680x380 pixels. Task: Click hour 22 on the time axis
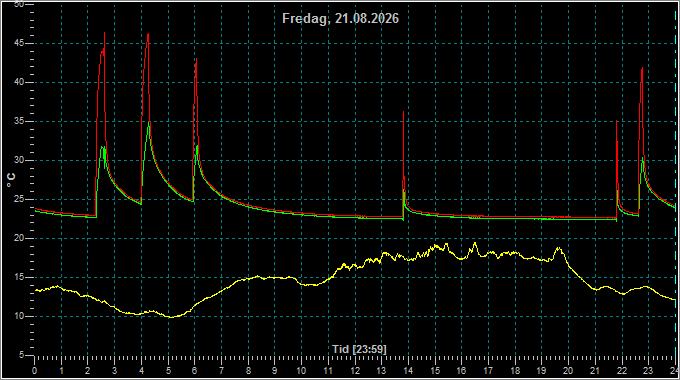click(x=621, y=371)
